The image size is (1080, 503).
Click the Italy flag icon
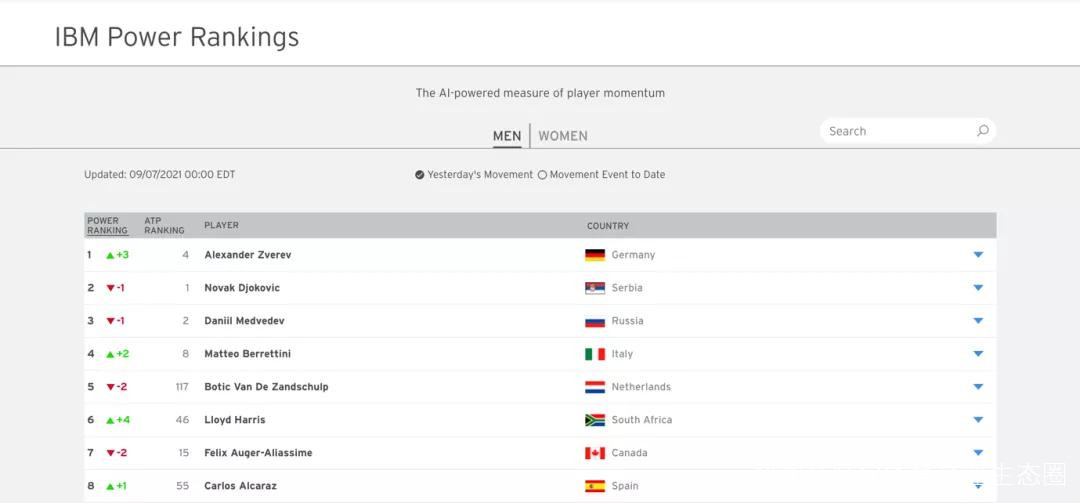(x=595, y=354)
